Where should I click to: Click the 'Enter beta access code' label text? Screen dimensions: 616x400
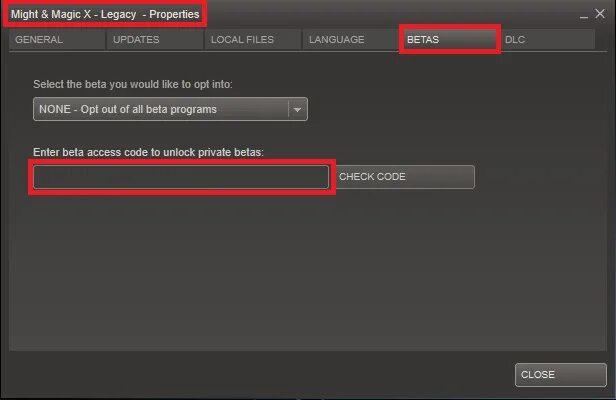(148, 152)
